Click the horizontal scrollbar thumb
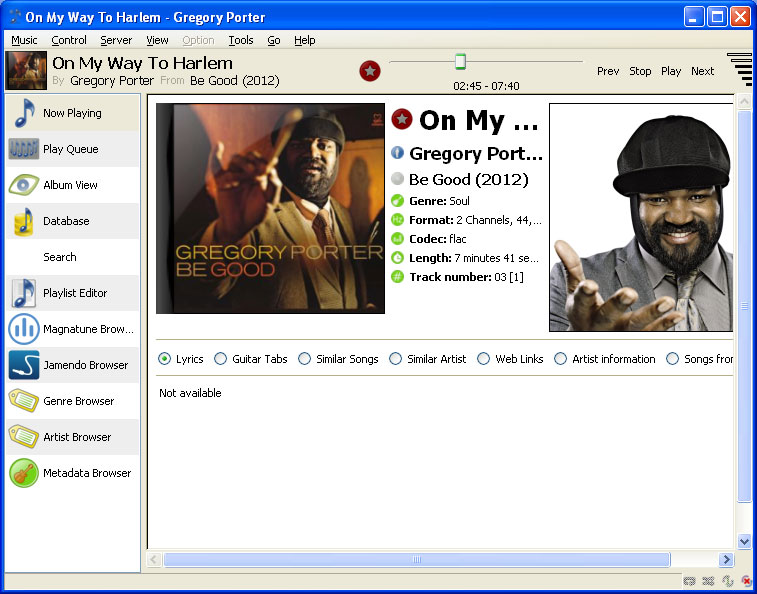Image resolution: width=757 pixels, height=594 pixels. (417, 559)
